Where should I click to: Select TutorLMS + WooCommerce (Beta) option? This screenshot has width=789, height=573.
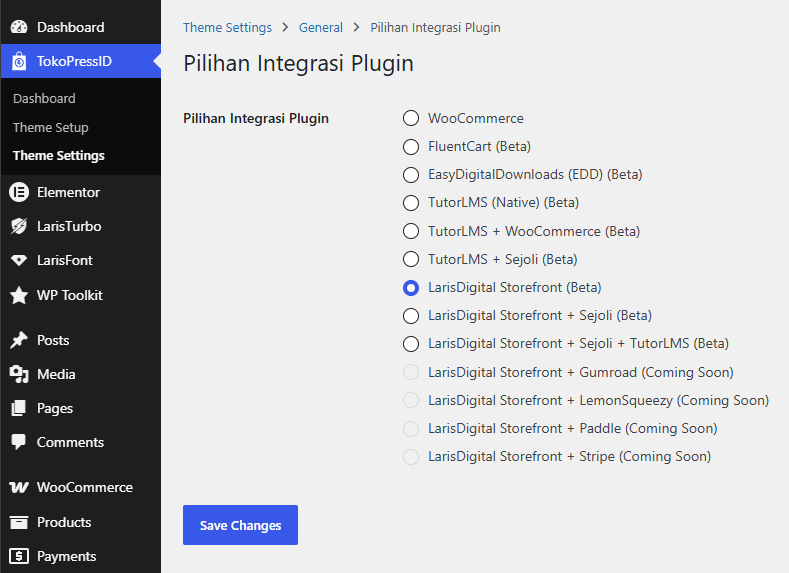(411, 231)
